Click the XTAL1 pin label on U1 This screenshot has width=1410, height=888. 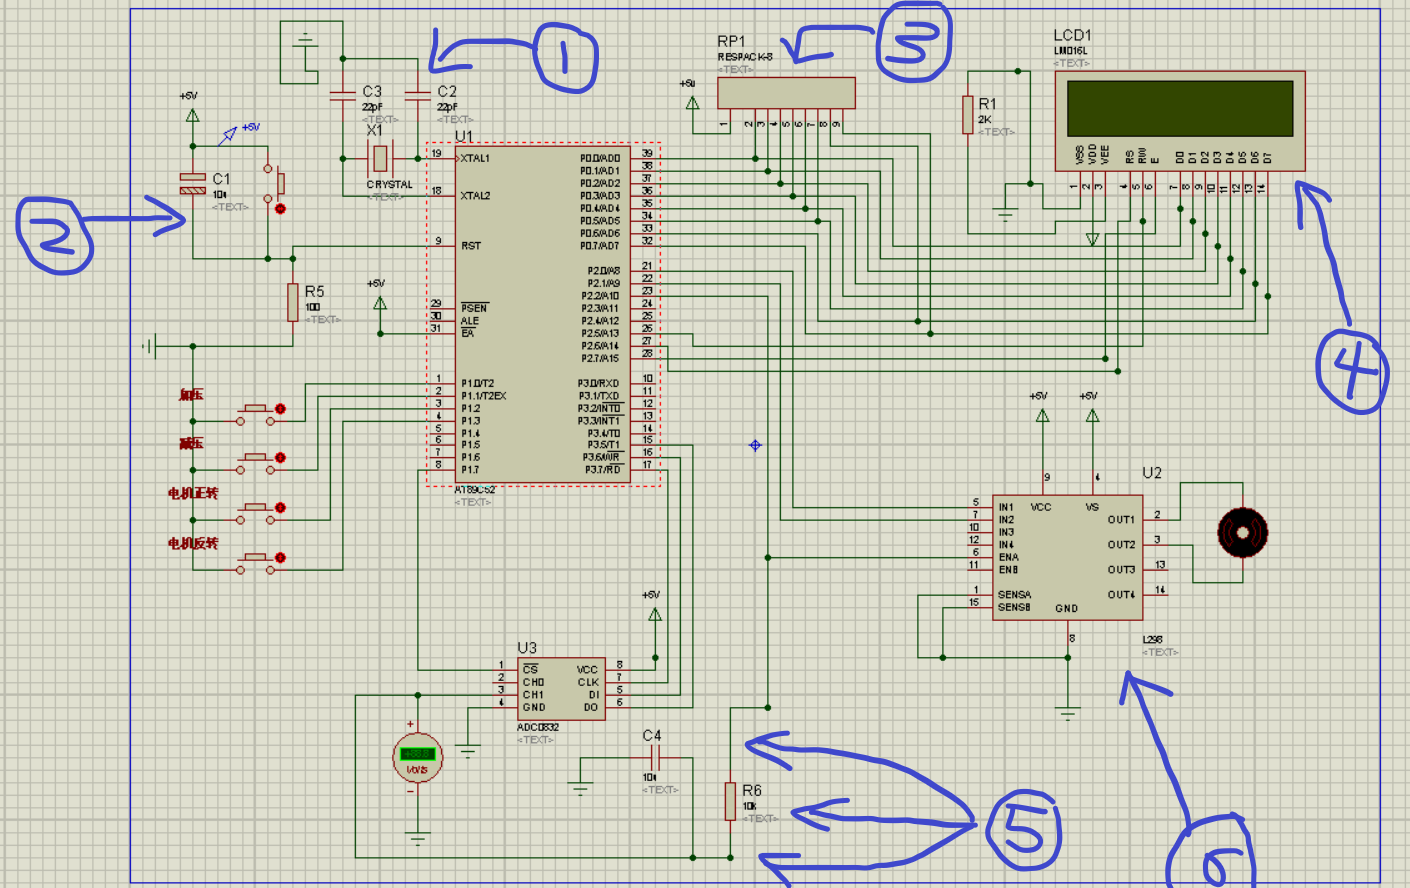(x=475, y=158)
